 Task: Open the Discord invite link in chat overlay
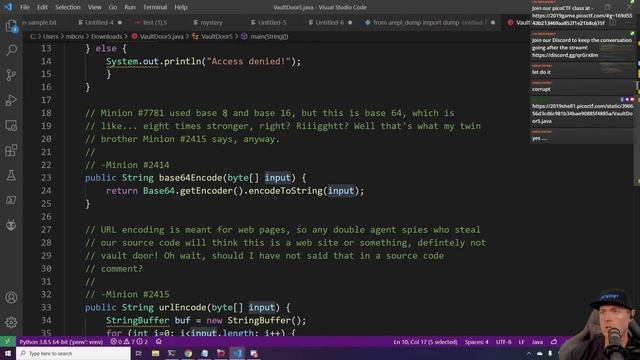[x=565, y=55]
